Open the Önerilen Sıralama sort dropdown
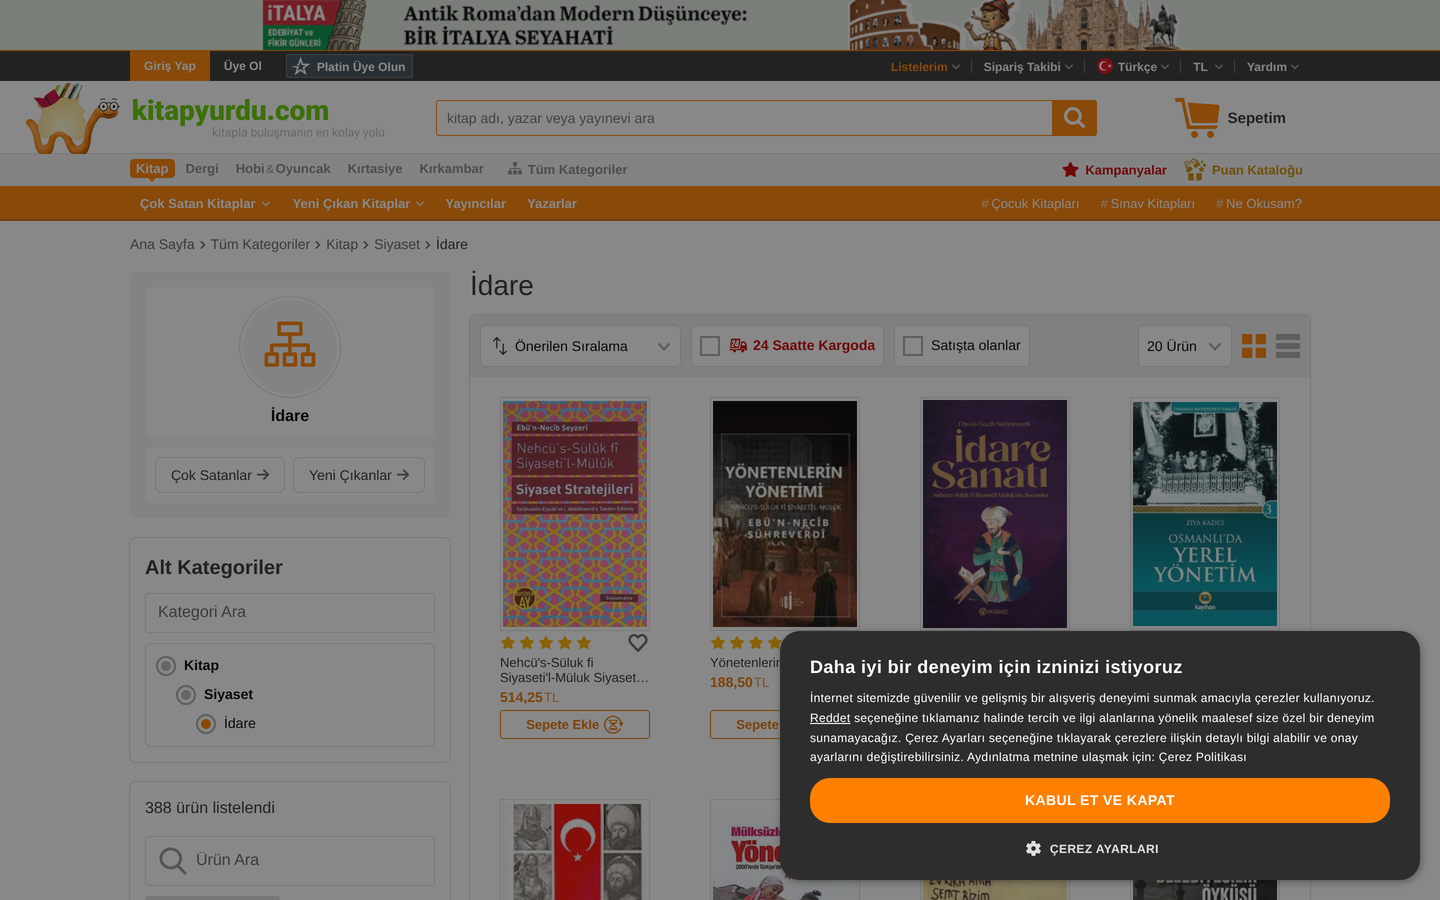 [x=580, y=346]
